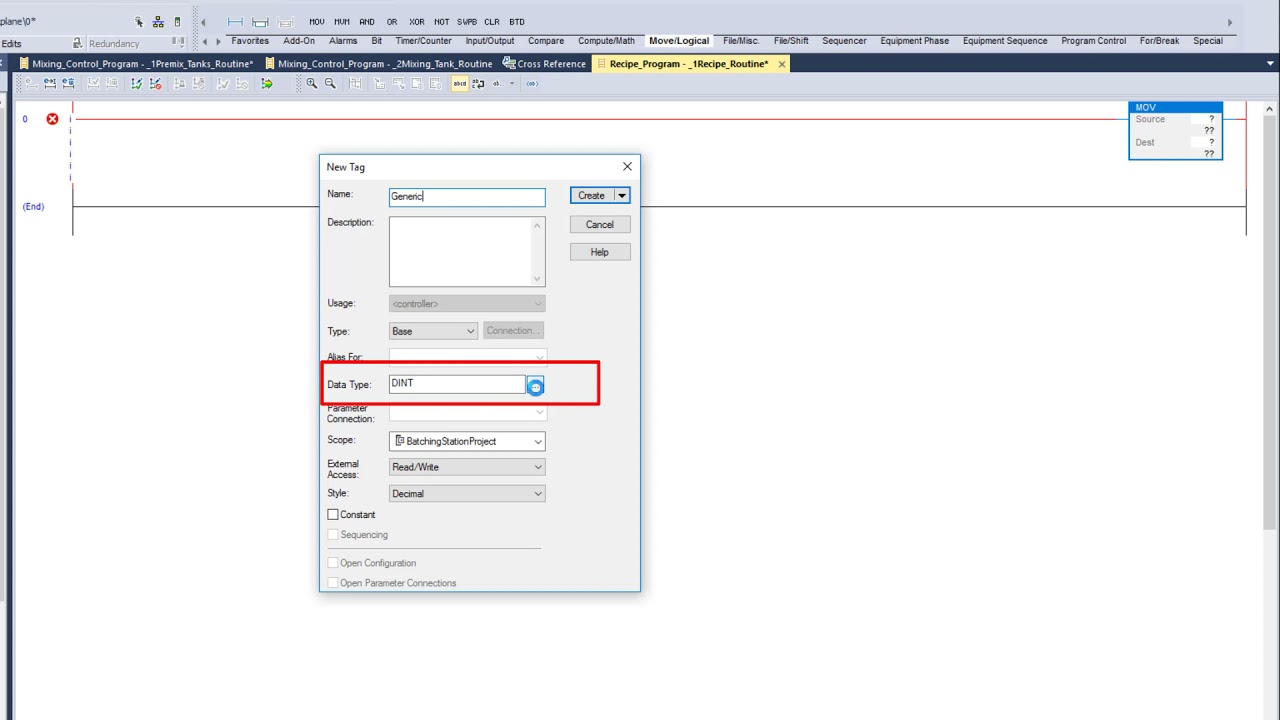The width and height of the screenshot is (1280, 720).
Task: Switch to the Compute/Math instruction tab
Action: click(x=606, y=41)
